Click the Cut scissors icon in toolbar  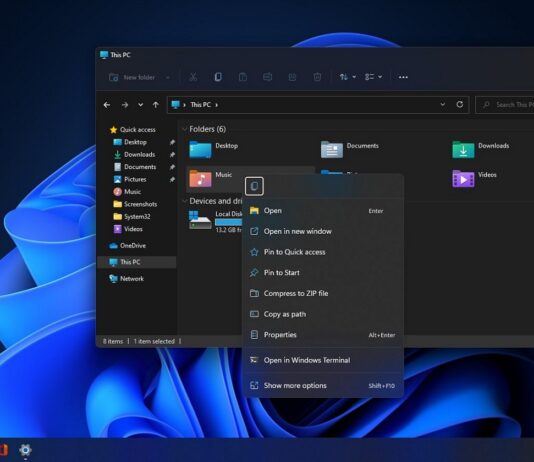[x=193, y=77]
